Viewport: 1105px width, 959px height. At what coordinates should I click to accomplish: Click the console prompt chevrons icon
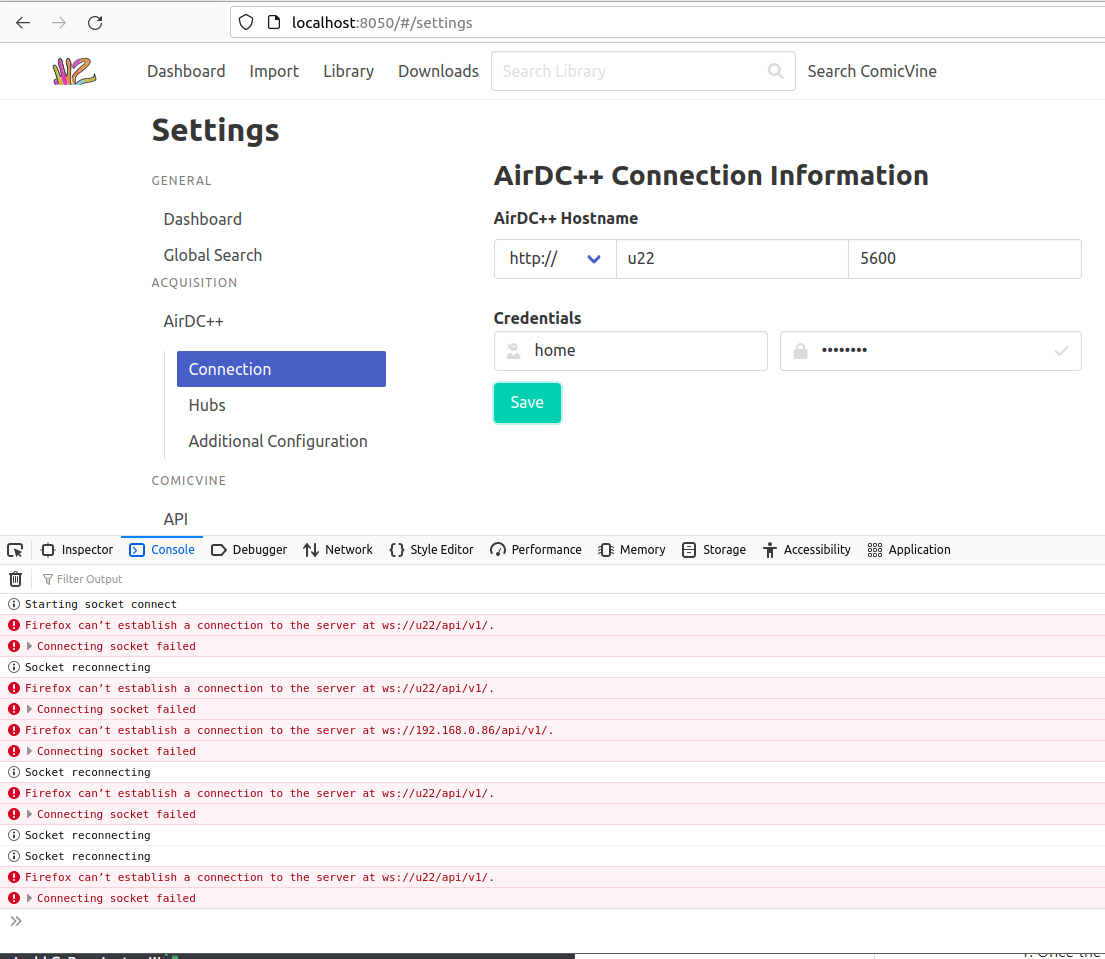coord(16,921)
